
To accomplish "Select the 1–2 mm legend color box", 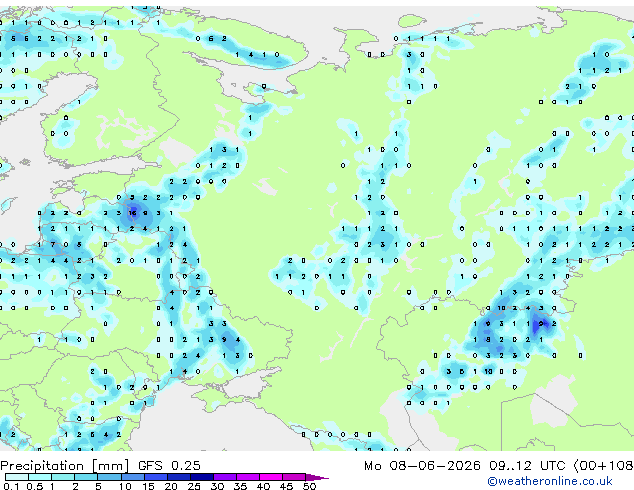I will (63, 477).
